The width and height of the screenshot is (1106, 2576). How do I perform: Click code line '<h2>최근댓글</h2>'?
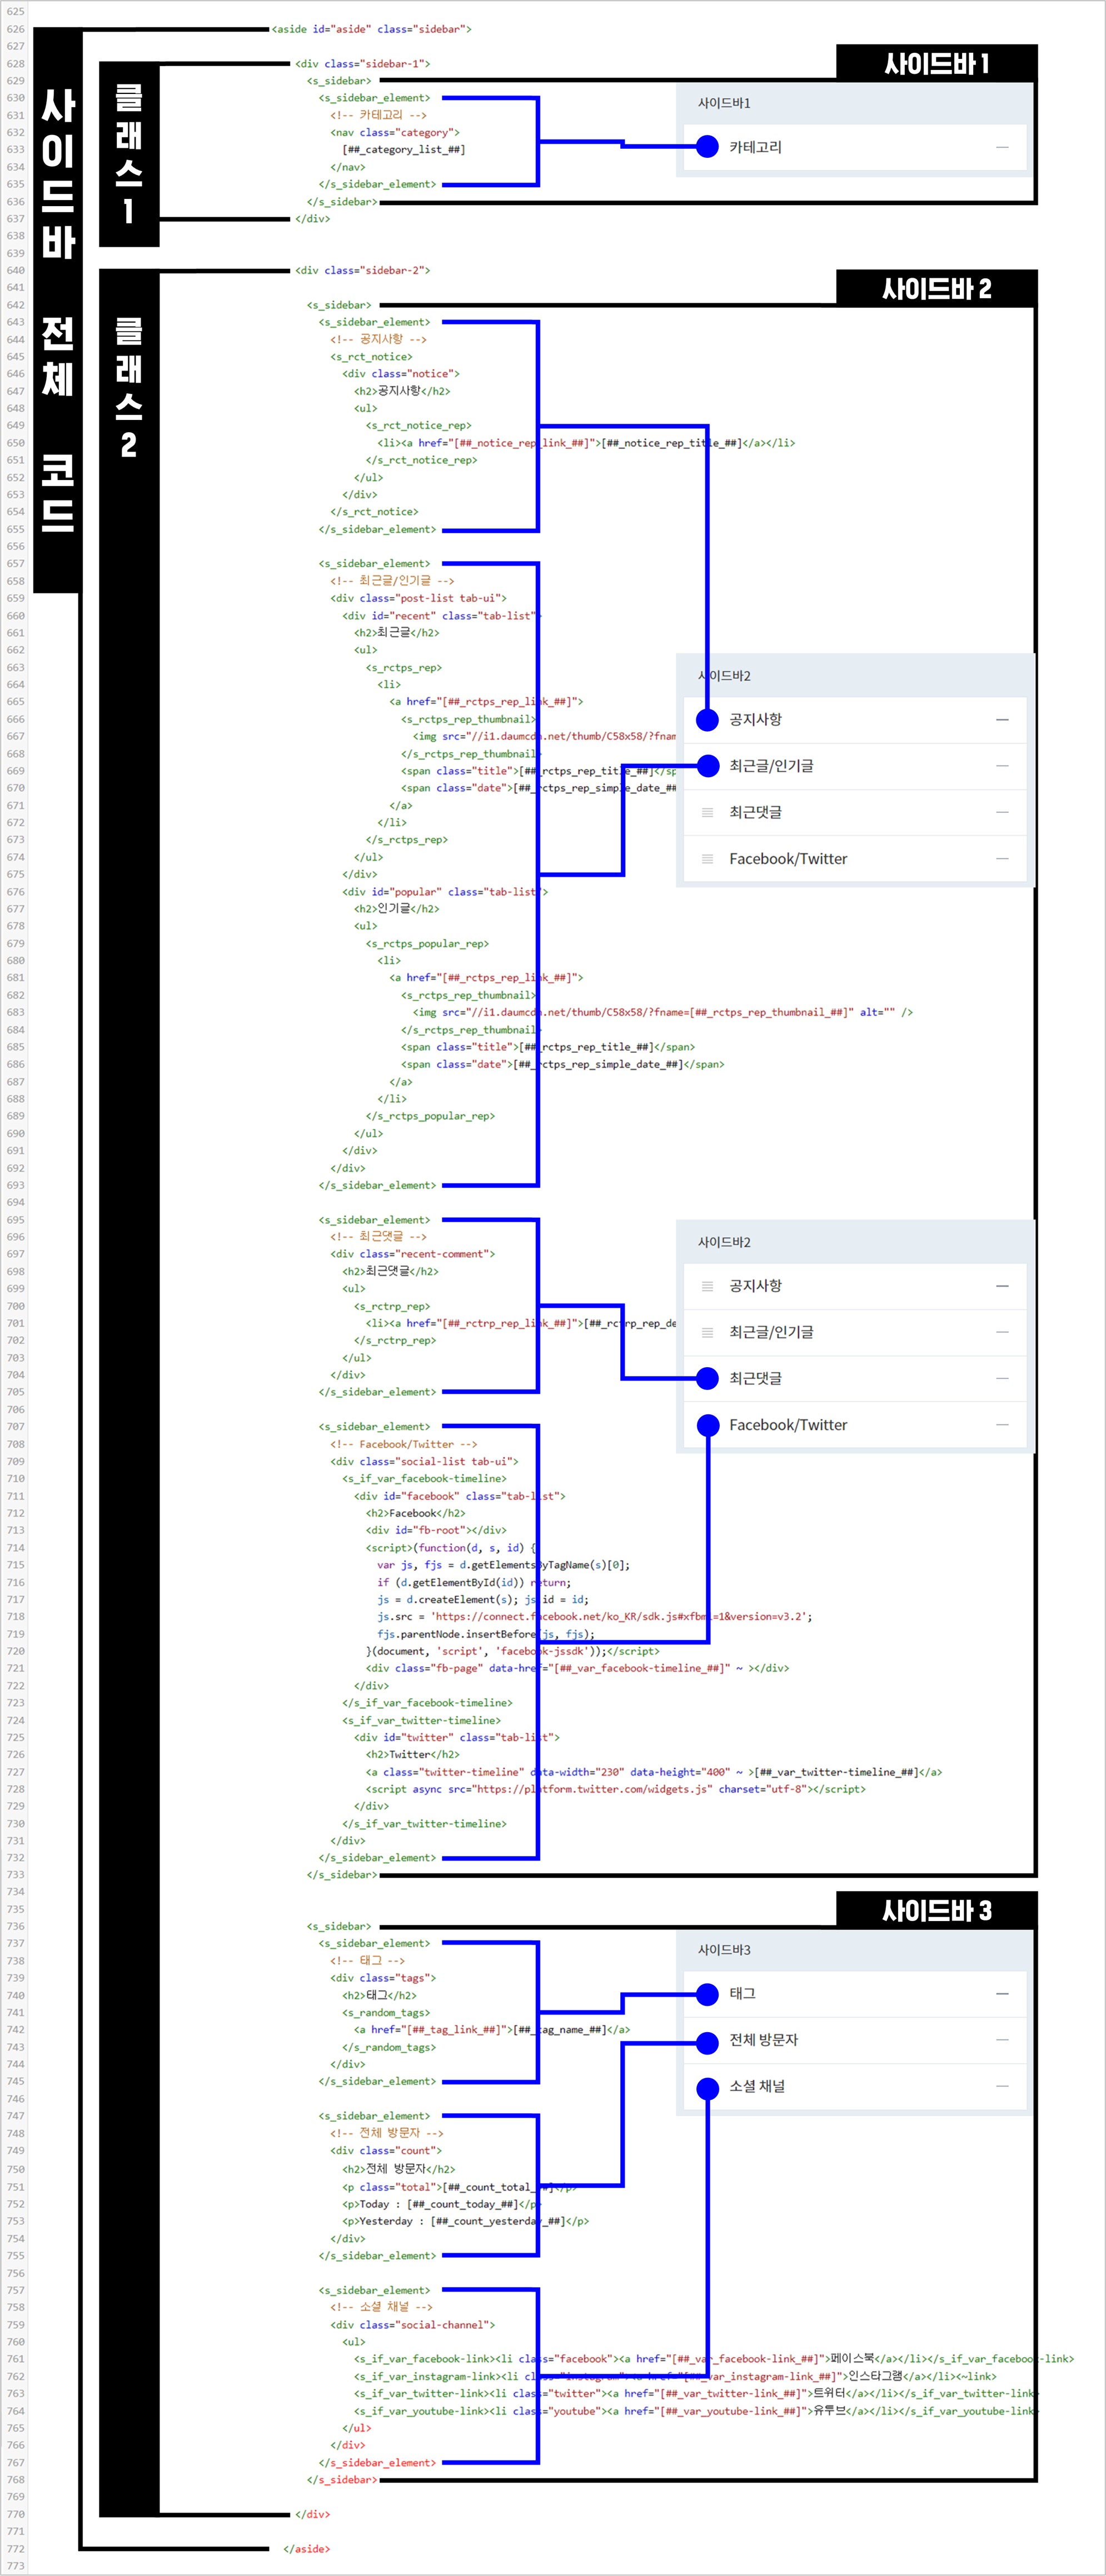click(390, 1271)
